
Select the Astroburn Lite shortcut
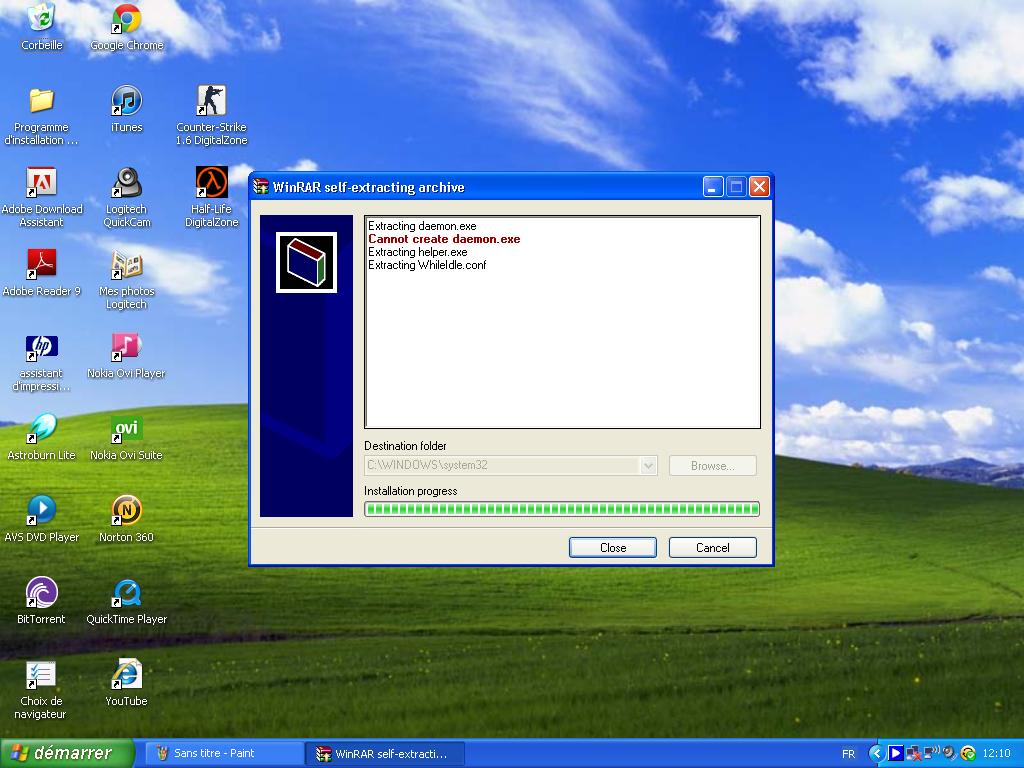point(41,436)
